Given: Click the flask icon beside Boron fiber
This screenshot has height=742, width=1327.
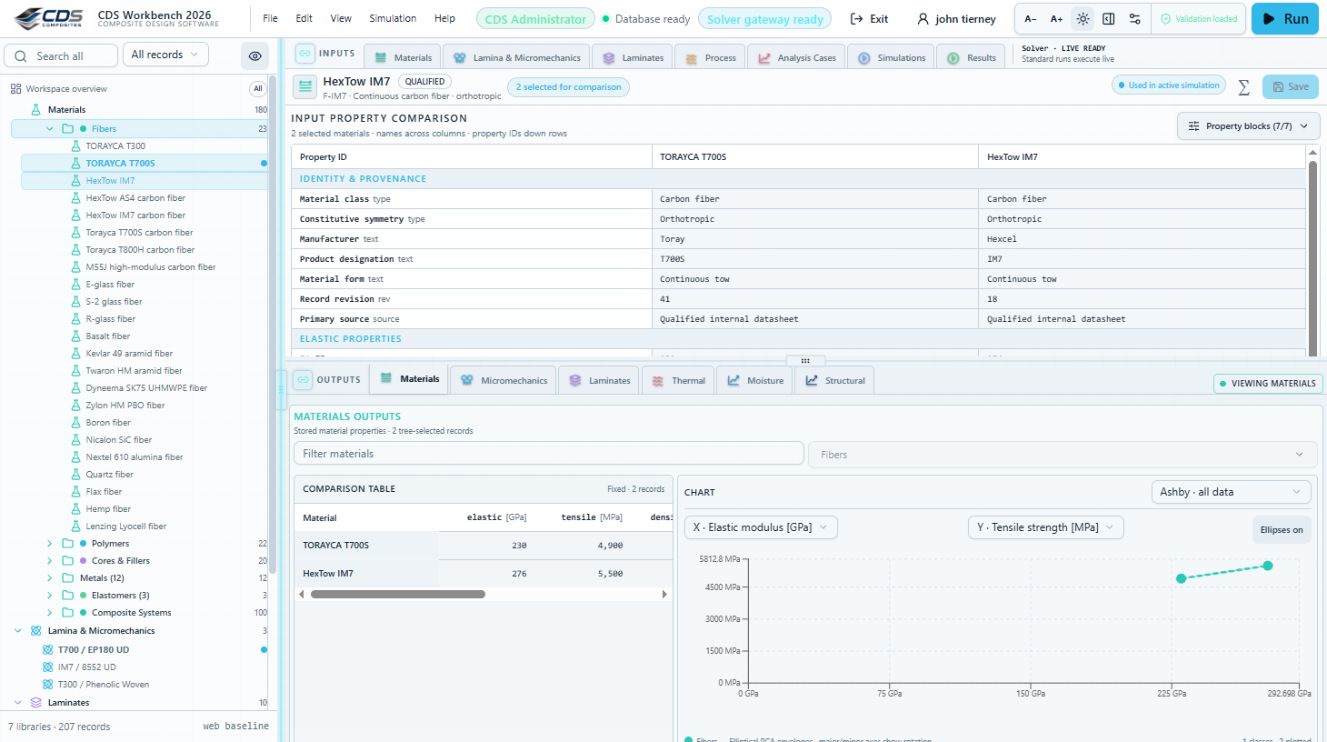Looking at the screenshot, I should tap(76, 423).
